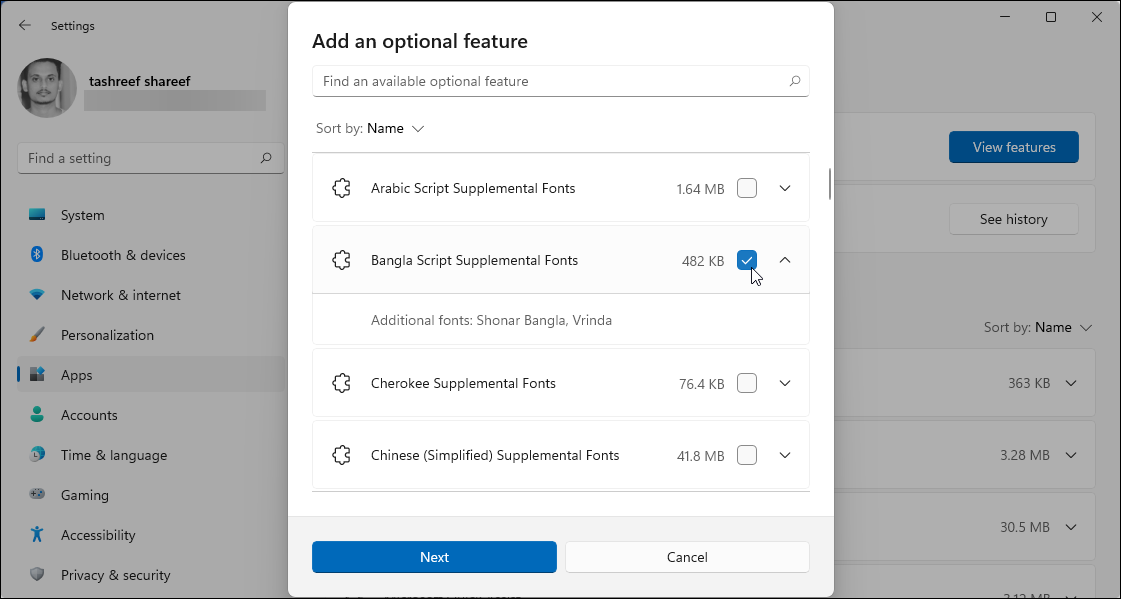
Task: Open the Apps settings section
Action: [x=76, y=375]
